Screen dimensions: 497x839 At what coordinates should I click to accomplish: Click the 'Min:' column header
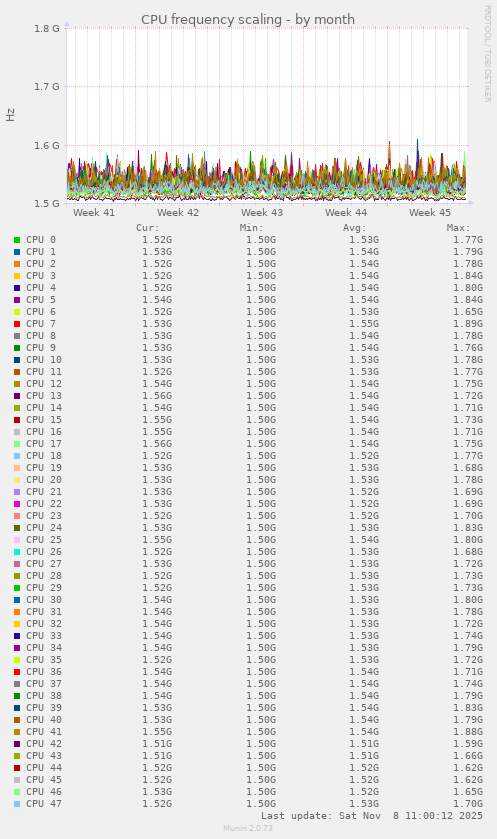pos(251,228)
